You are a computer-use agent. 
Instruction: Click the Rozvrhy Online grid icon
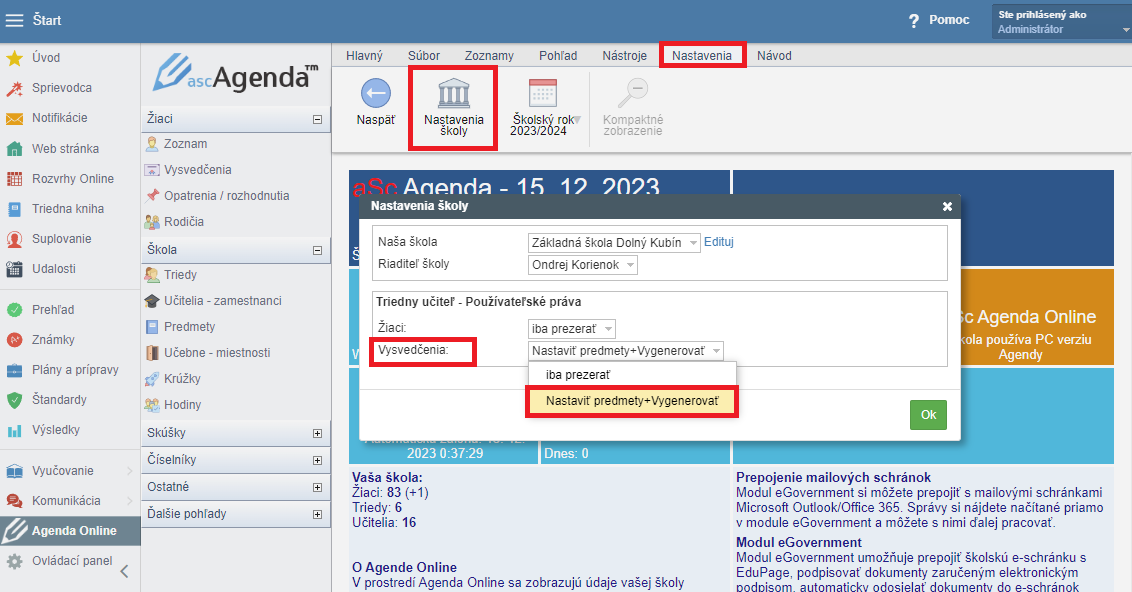point(14,179)
